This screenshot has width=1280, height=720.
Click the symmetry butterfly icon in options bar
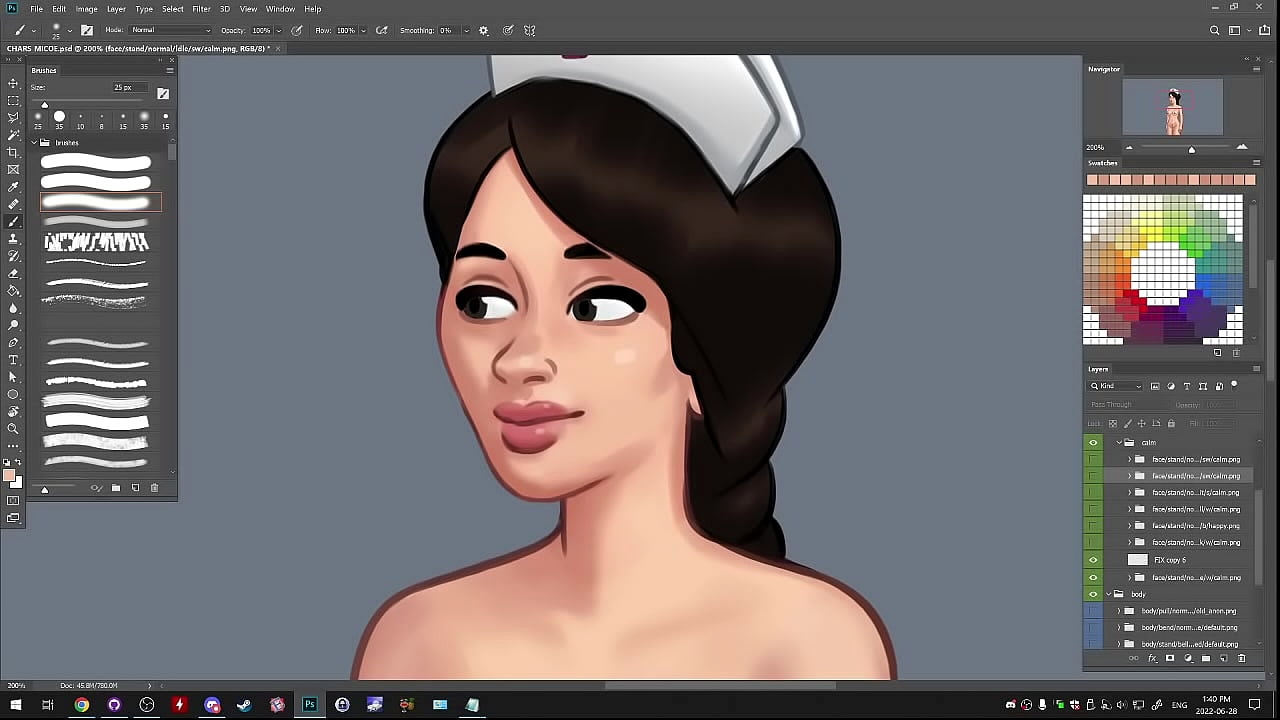[x=530, y=30]
